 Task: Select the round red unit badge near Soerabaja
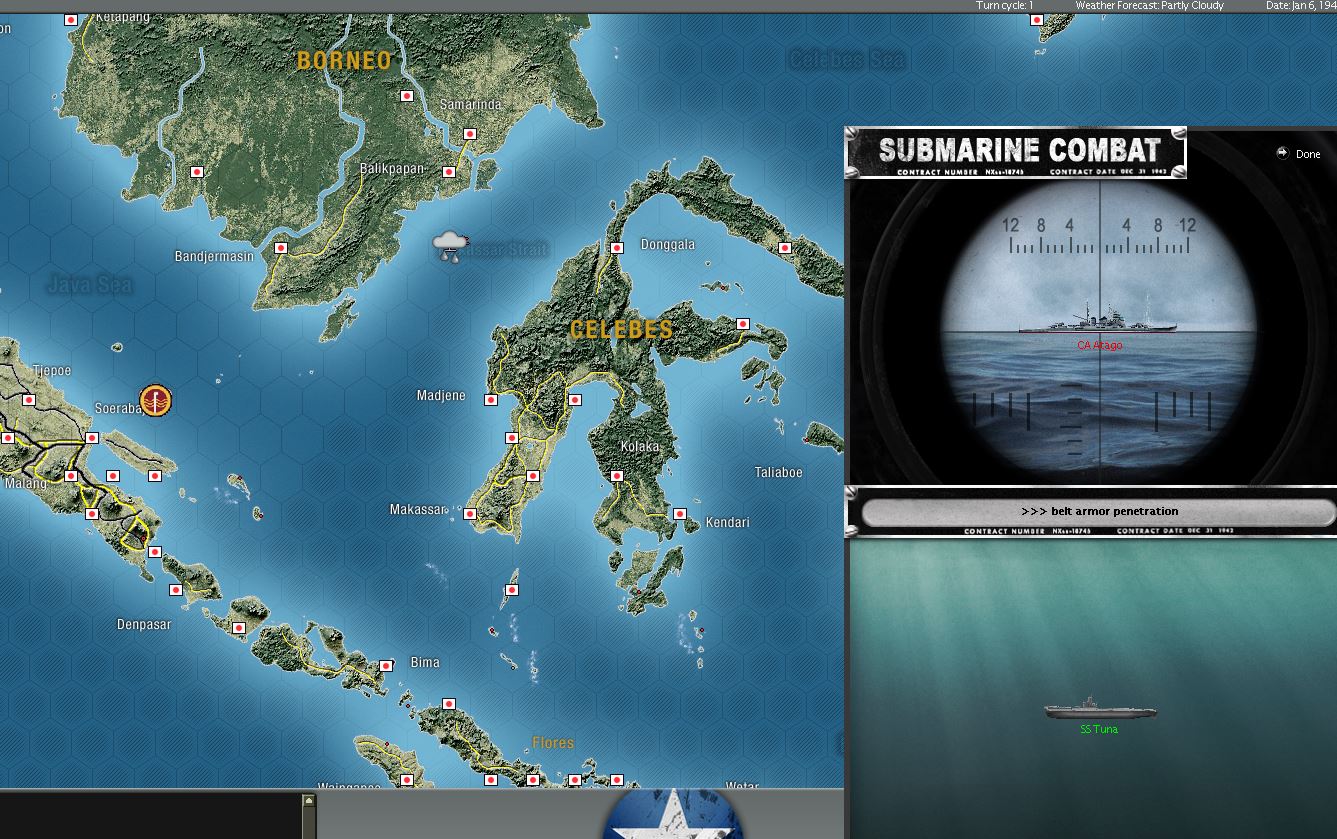click(156, 401)
